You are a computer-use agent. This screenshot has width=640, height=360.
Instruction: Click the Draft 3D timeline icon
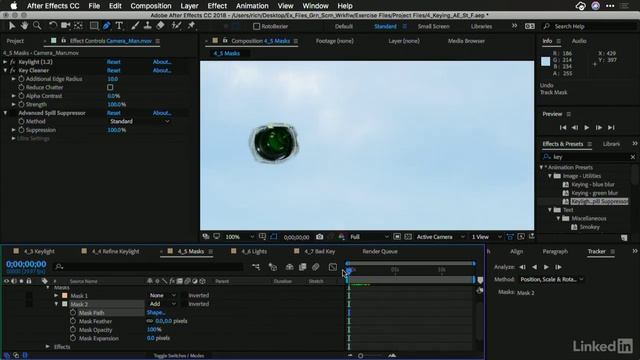pyautogui.click(x=273, y=267)
